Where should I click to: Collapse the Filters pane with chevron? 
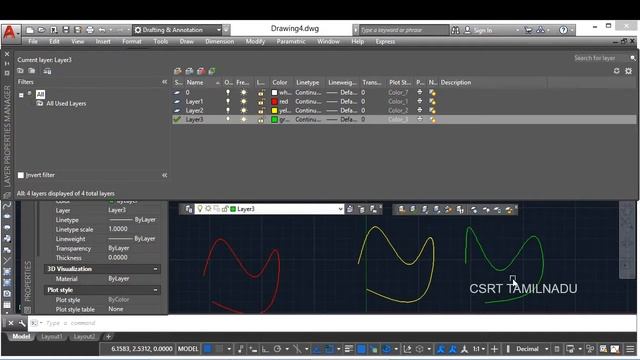coord(164,82)
